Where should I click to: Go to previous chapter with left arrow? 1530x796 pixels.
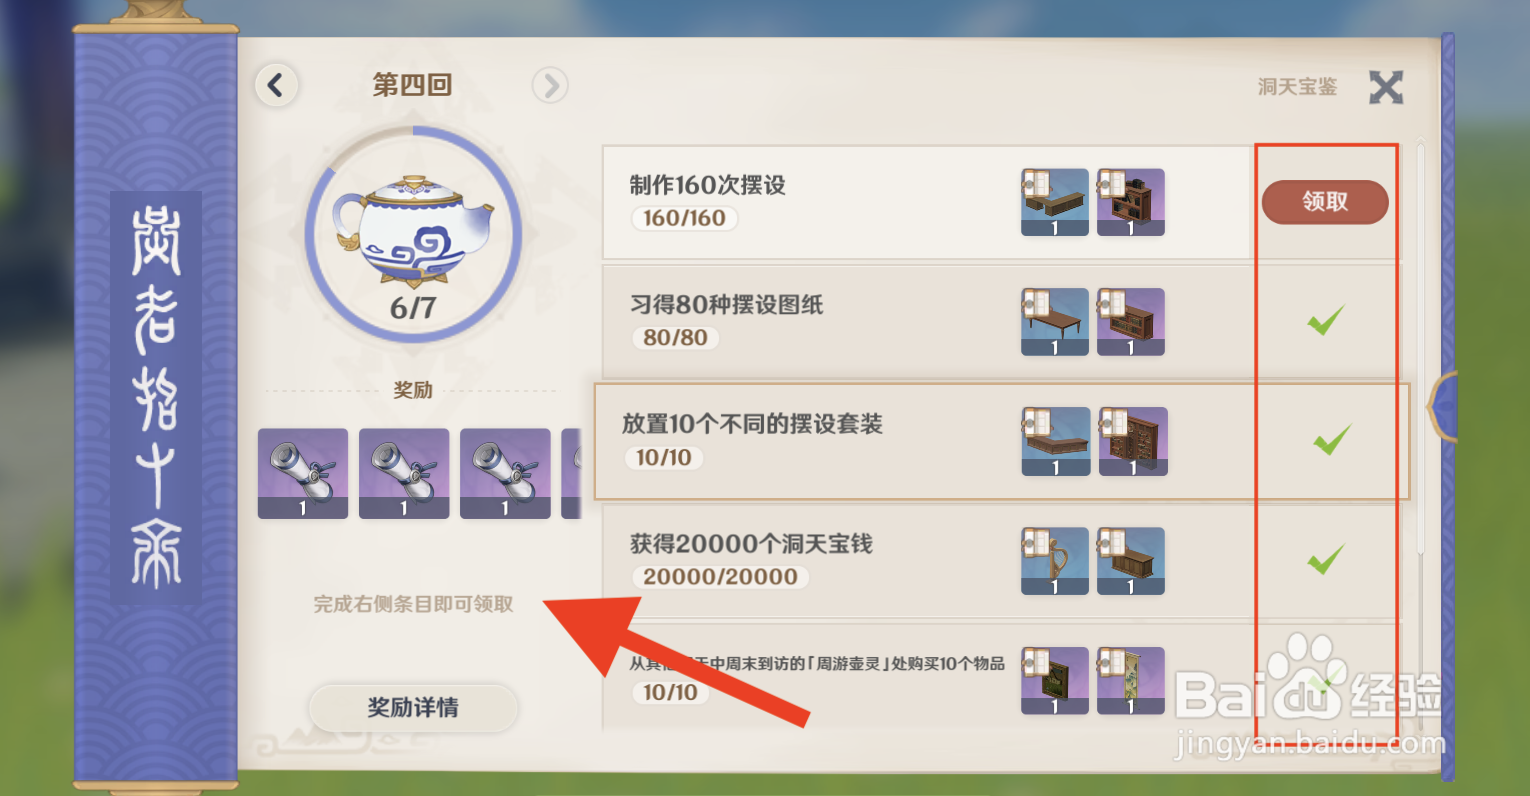(276, 85)
